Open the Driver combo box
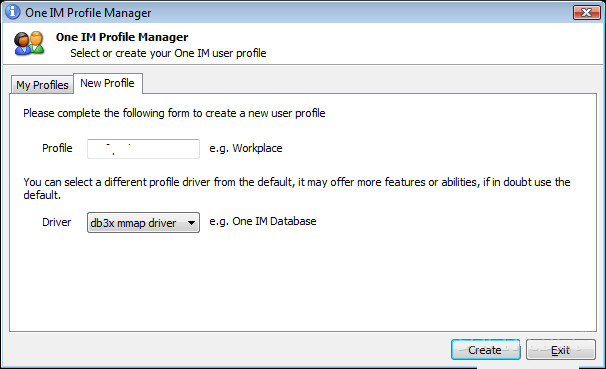Viewport: 606px width, 369px height. [x=143, y=223]
